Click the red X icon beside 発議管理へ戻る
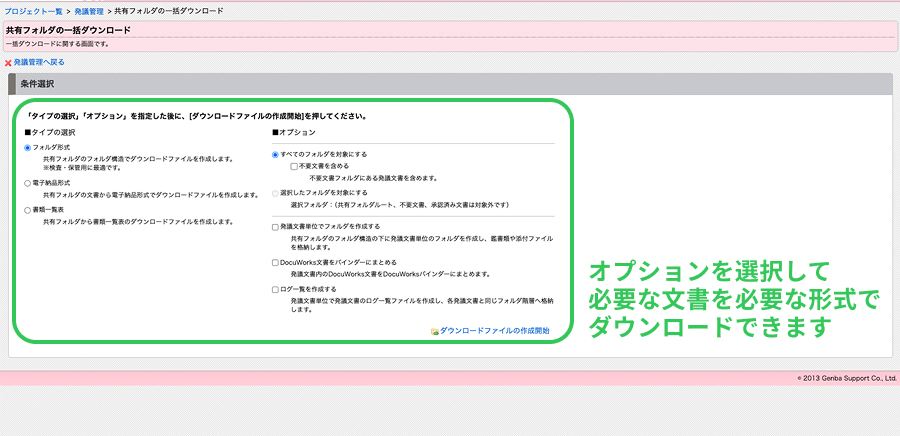 point(8,63)
